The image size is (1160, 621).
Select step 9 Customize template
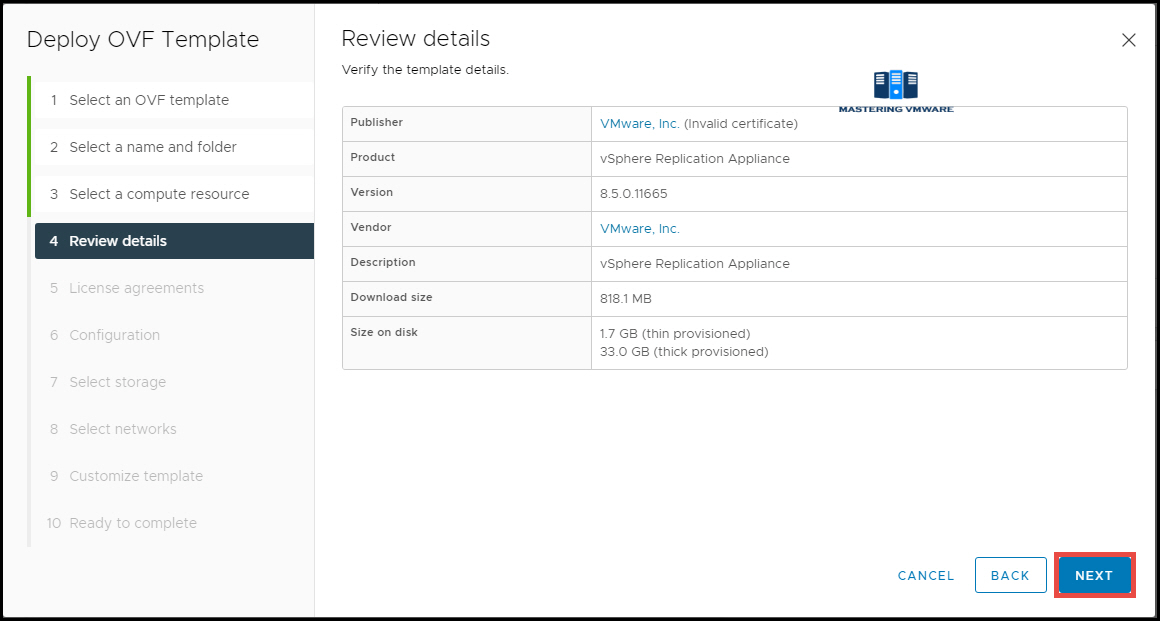pos(174,476)
